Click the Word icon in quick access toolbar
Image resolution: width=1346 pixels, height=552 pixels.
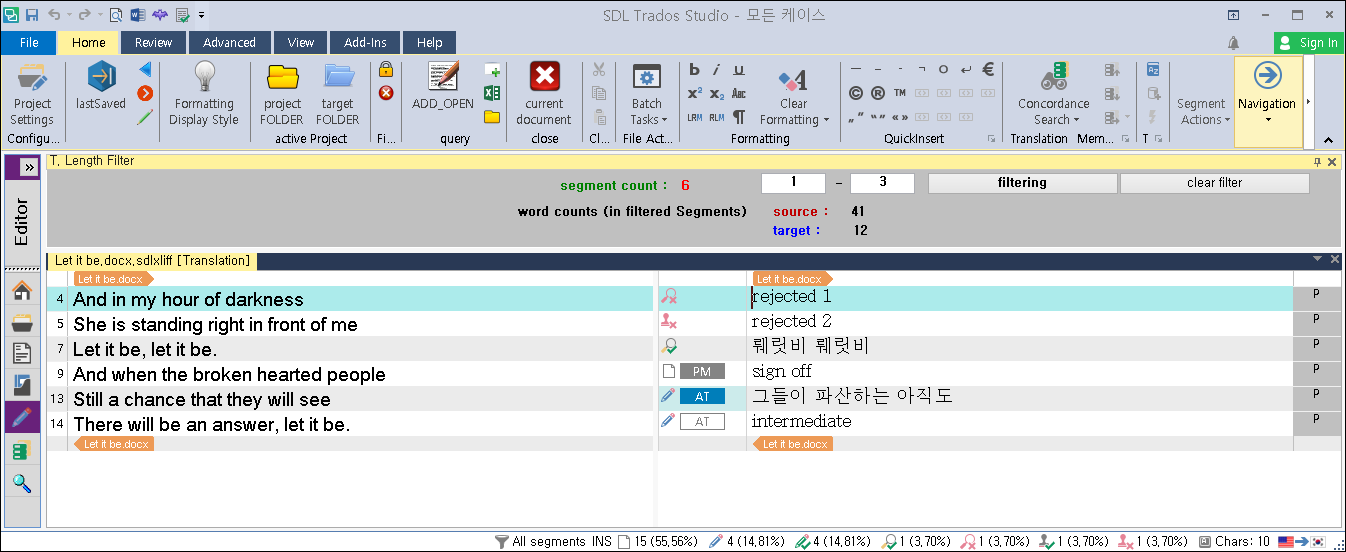(x=137, y=15)
